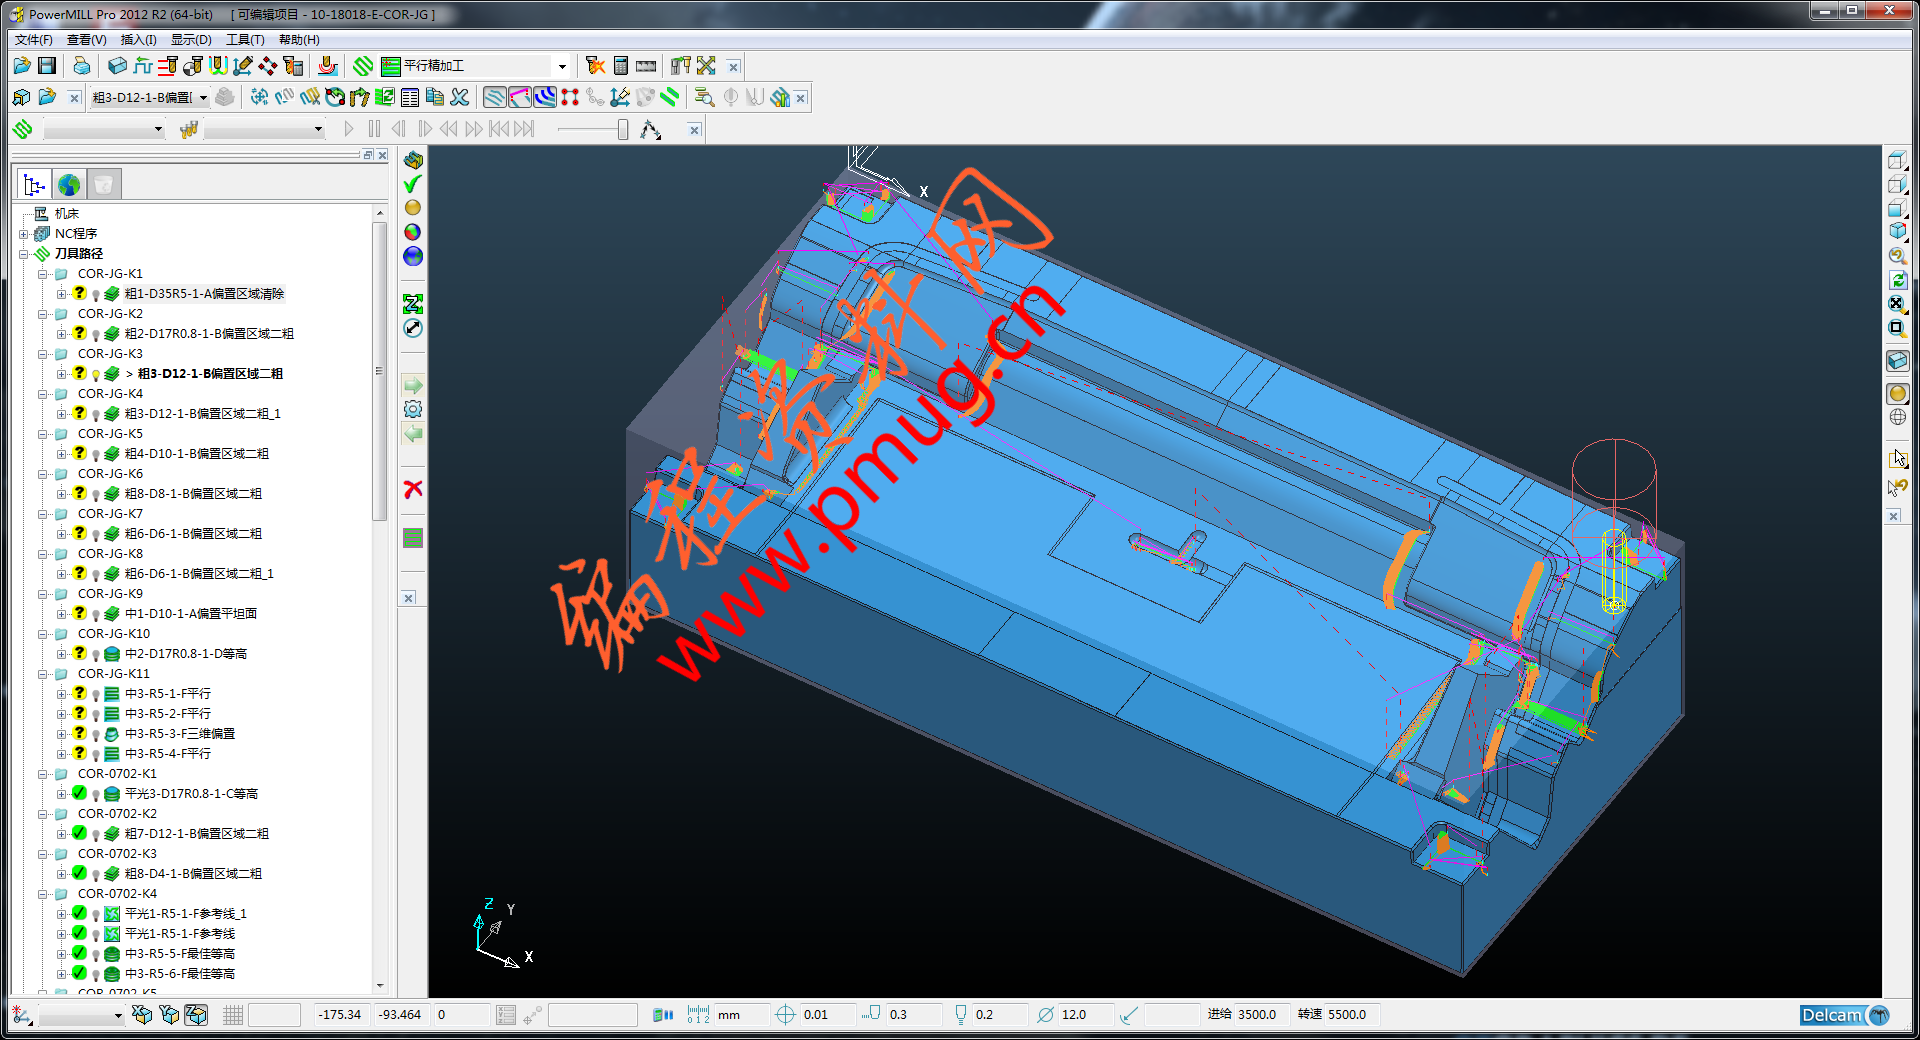Select the 机床 tree item
Viewport: 1920px width, 1040px height.
pos(67,214)
